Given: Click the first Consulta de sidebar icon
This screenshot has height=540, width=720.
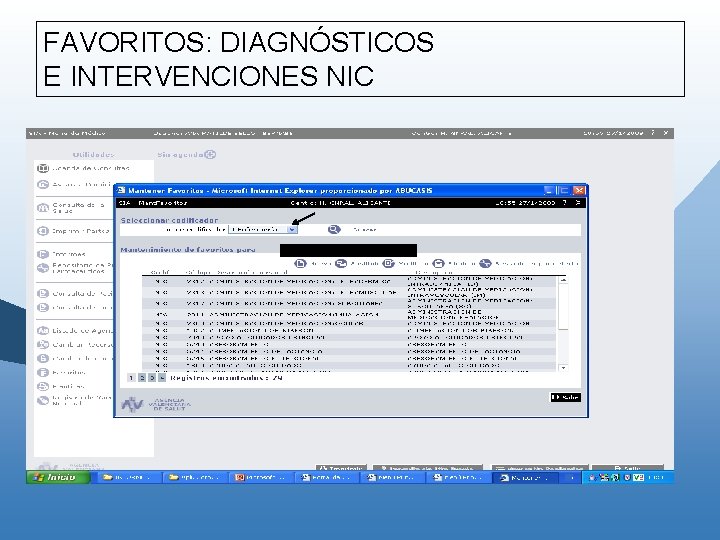Looking at the screenshot, I should 43,293.
